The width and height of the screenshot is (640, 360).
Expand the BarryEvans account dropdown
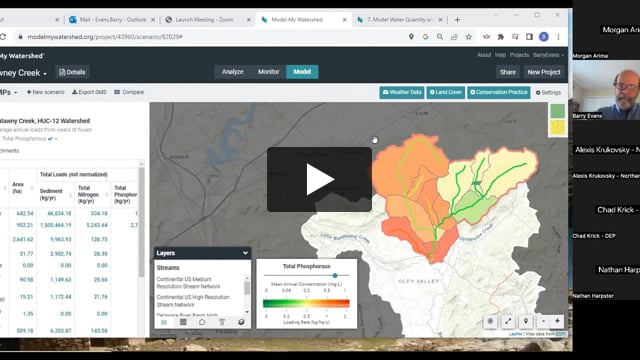(549, 55)
